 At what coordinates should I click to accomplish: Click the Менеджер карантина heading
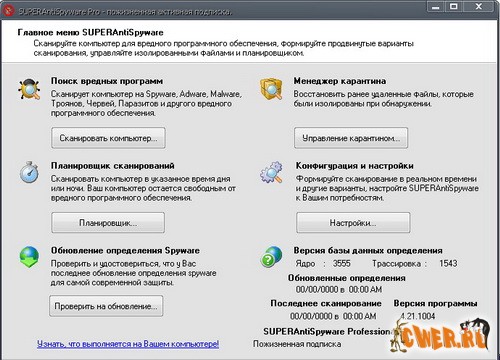340,81
